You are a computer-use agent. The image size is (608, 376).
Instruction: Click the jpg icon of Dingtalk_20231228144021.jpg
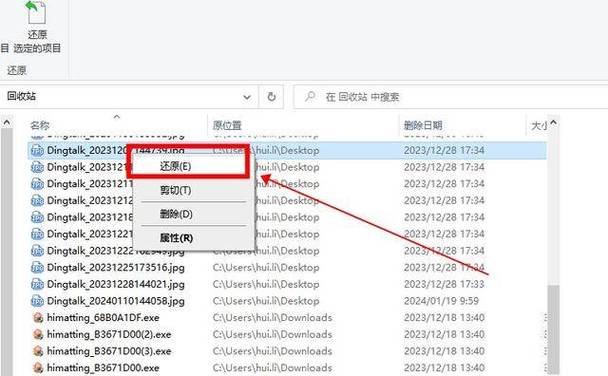point(37,284)
